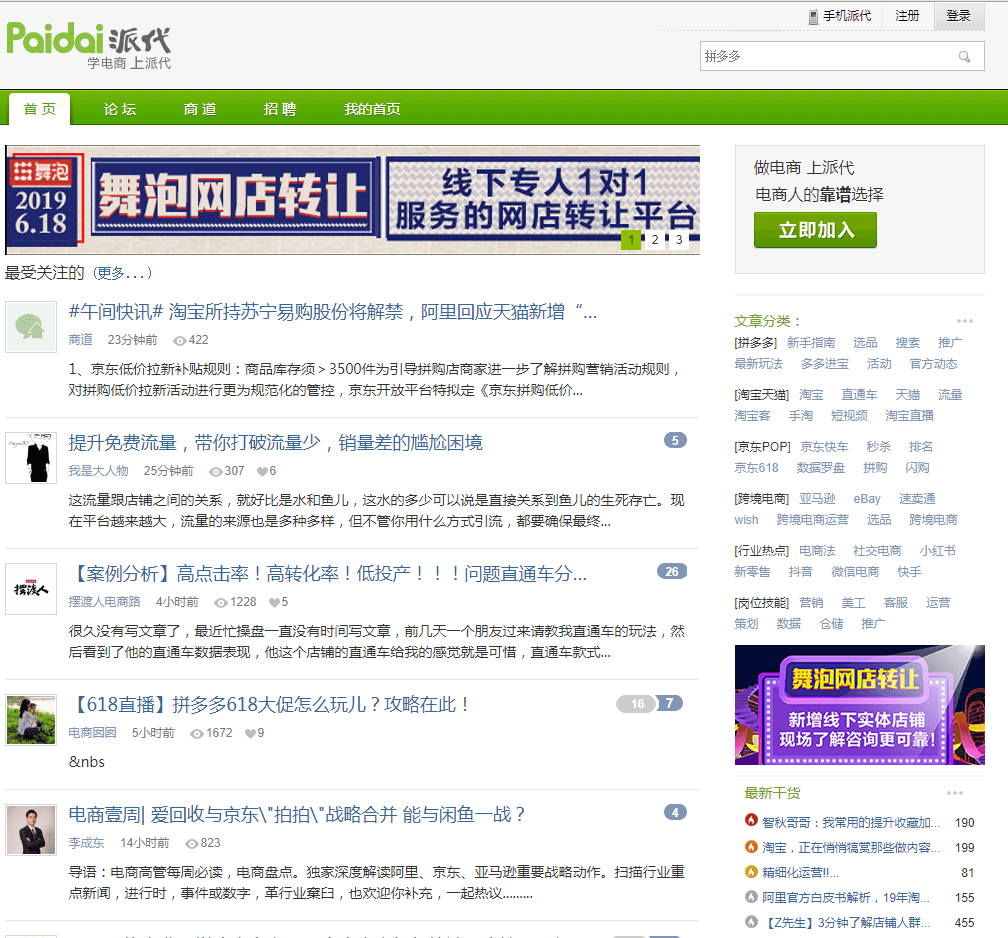Open the avatar of 午间快讯 post

pos(31,327)
